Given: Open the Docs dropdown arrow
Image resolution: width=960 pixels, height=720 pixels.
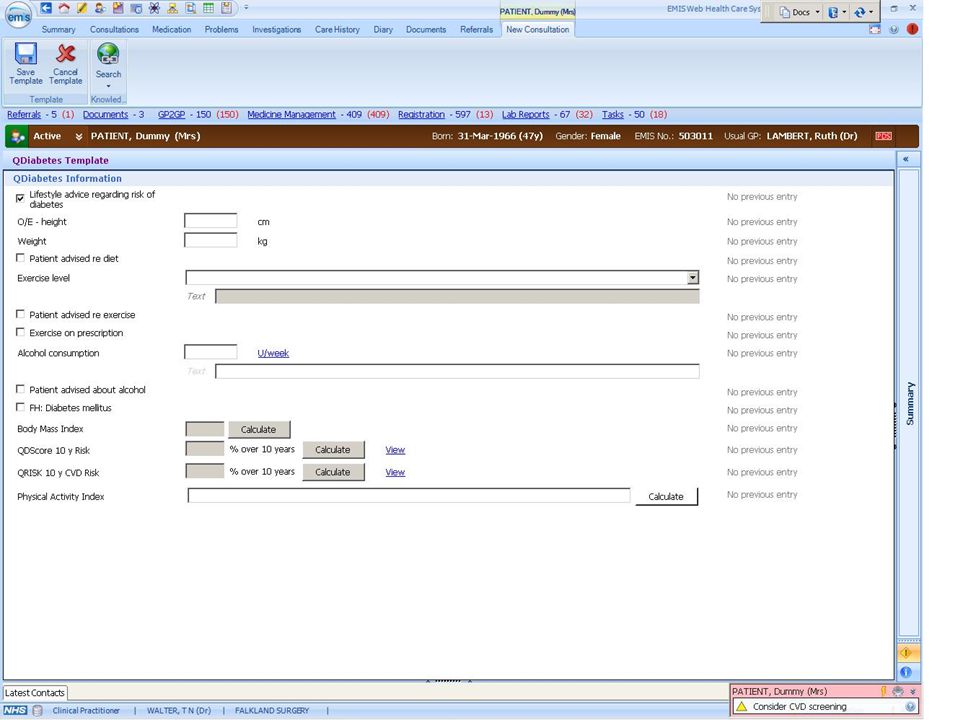Looking at the screenshot, I should pyautogui.click(x=817, y=12).
